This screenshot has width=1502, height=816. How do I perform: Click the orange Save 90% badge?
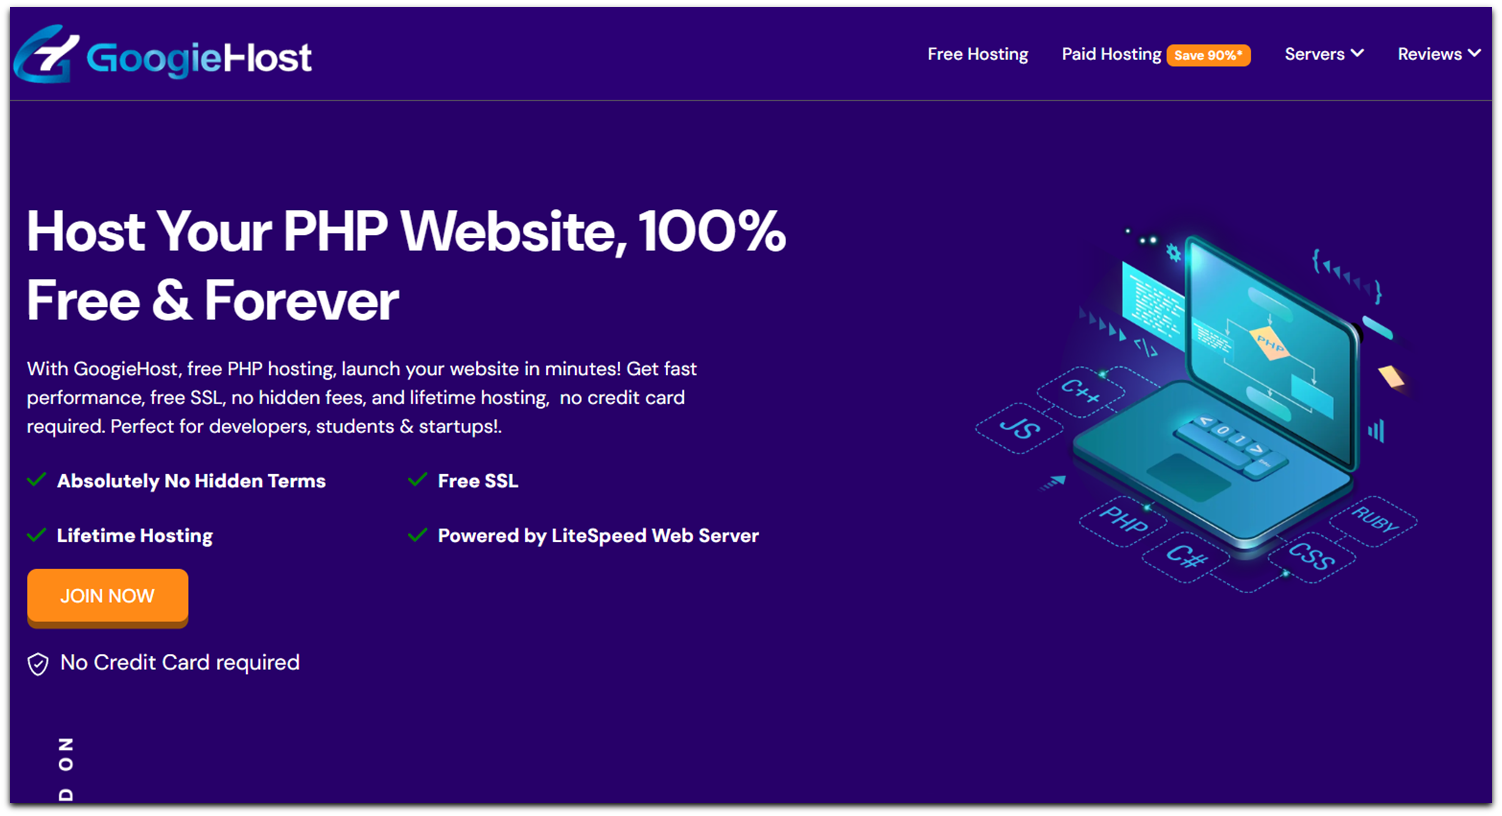[x=1208, y=55]
